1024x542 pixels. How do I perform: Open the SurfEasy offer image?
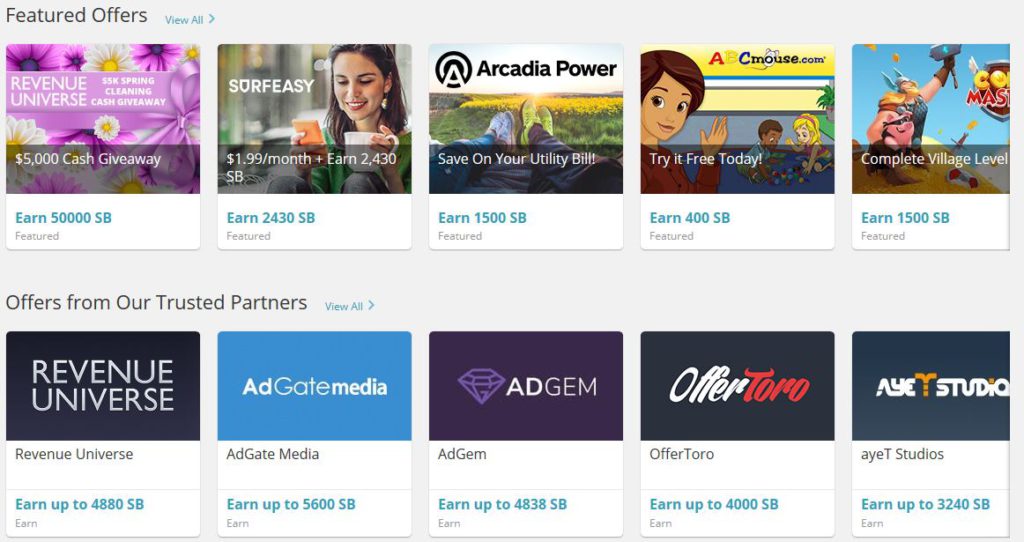coord(314,119)
